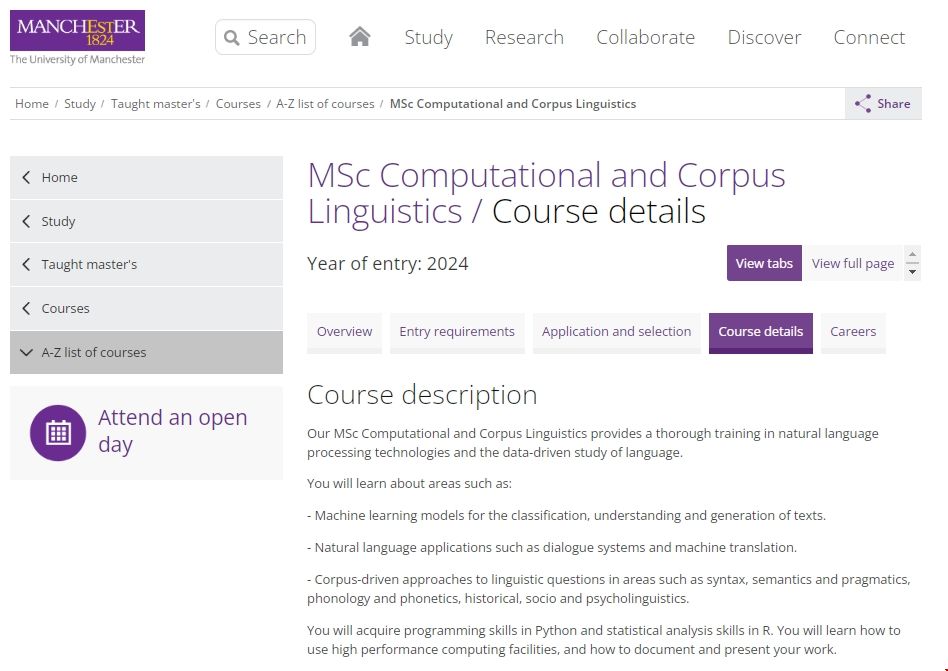Collapse the A-Z list of courses section
Image resolution: width=948 pixels, height=671 pixels.
[x=26, y=352]
